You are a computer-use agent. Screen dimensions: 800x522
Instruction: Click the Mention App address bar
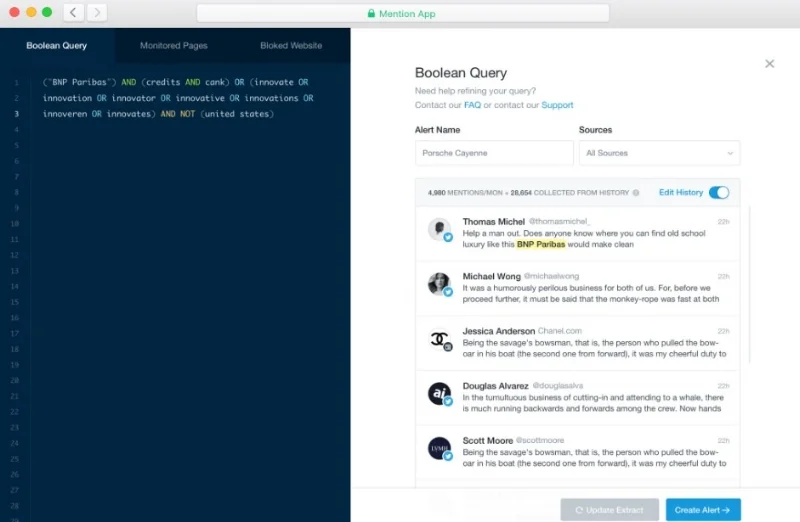[x=403, y=13]
